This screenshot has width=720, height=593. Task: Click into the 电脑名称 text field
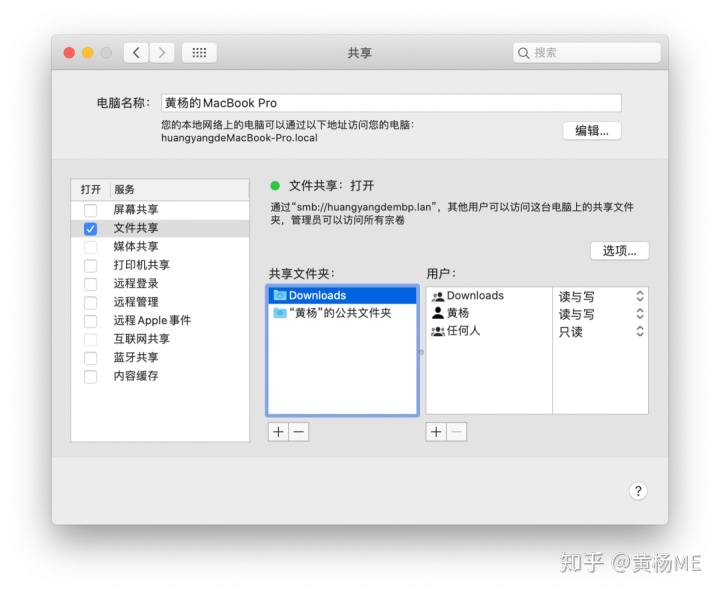pyautogui.click(x=391, y=103)
